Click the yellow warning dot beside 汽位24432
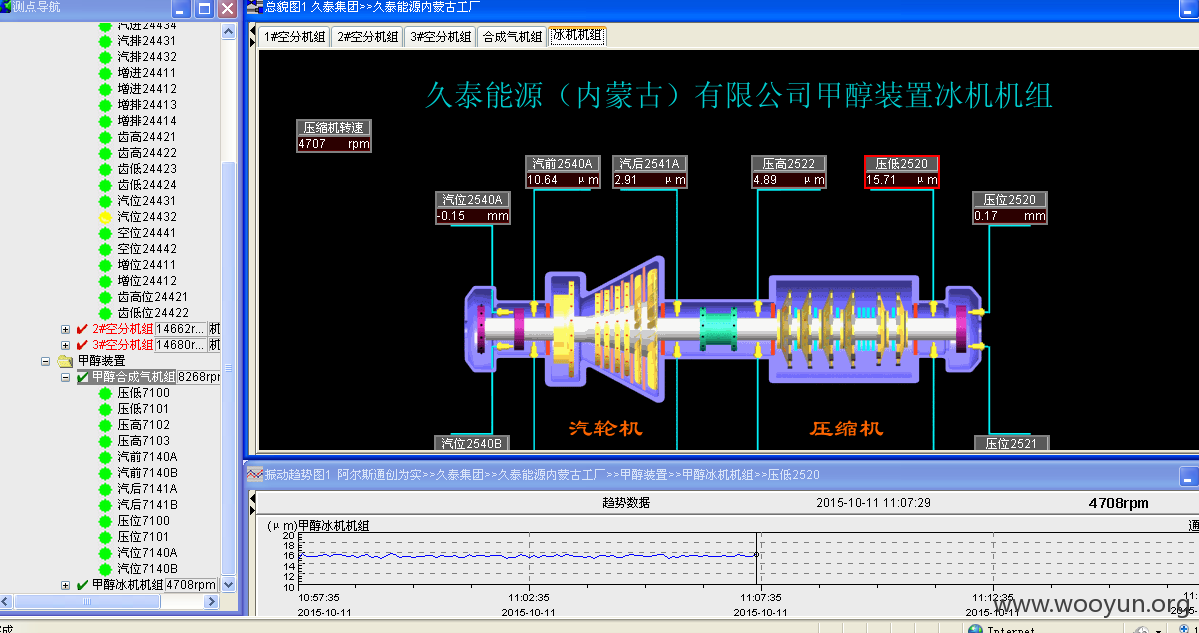This screenshot has width=1199, height=633. [x=106, y=217]
